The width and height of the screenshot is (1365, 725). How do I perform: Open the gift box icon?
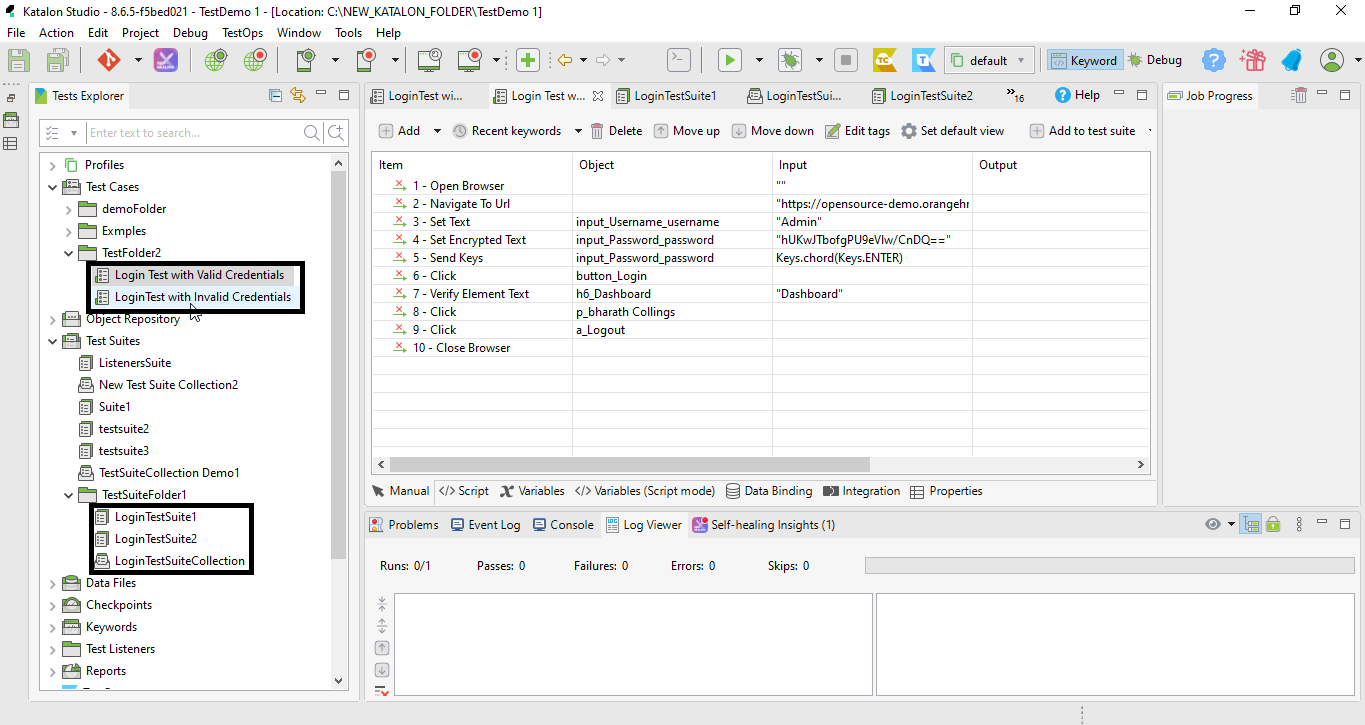point(1252,60)
